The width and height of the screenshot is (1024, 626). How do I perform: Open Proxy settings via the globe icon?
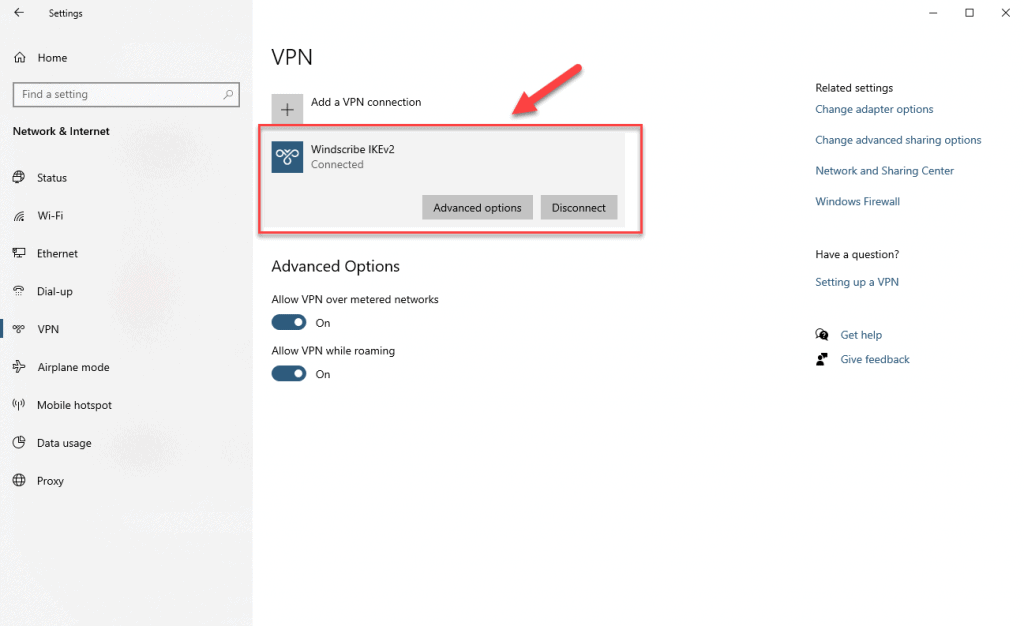click(21, 481)
